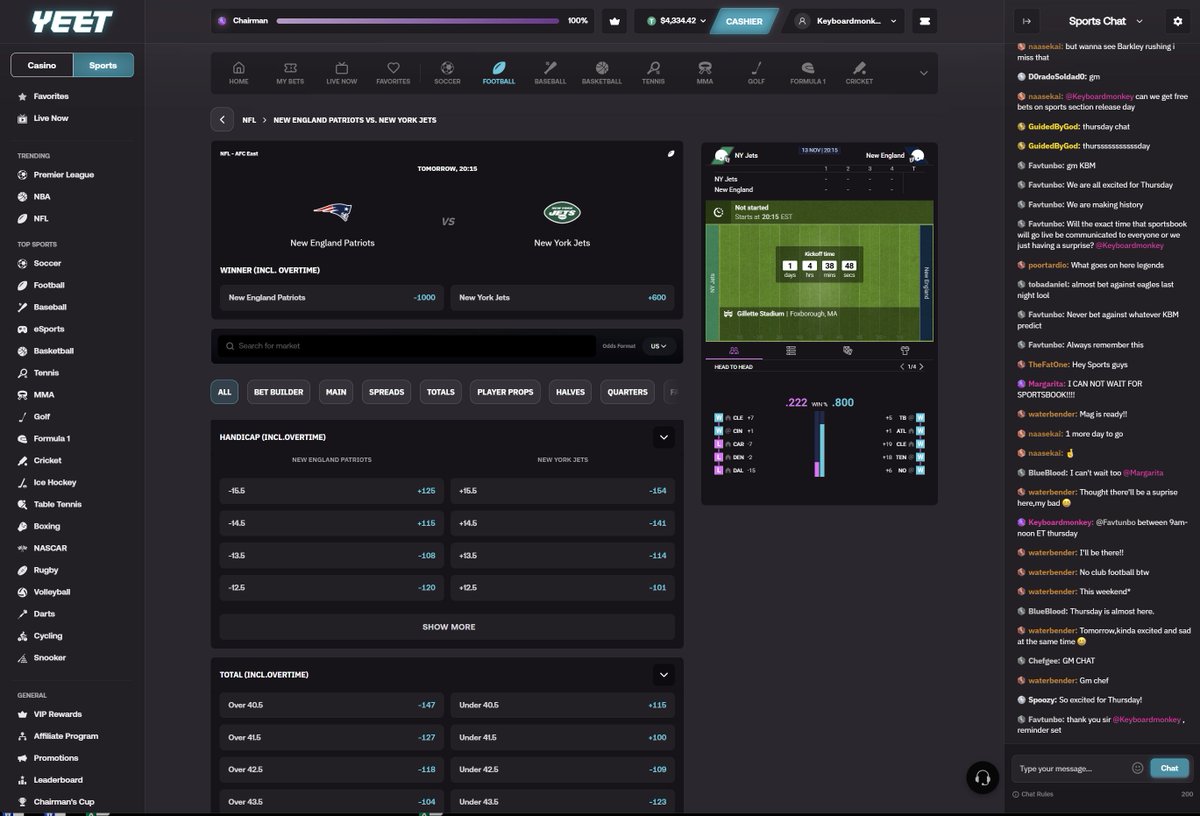Screen dimensions: 1200x816
Task: Show standings table tab in match widget
Action: (791, 350)
